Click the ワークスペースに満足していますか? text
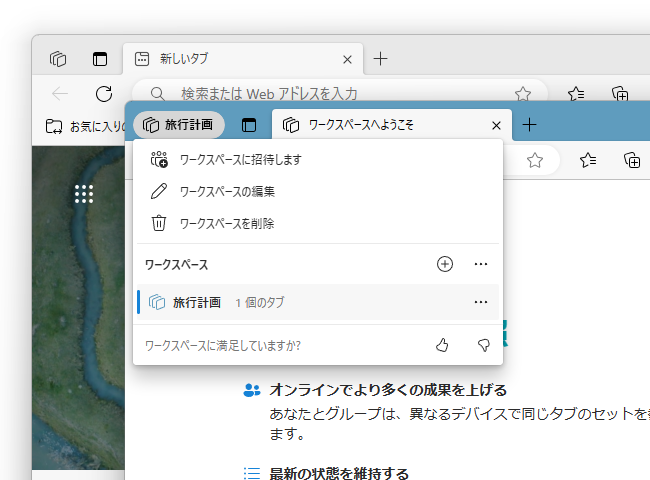 click(223, 345)
